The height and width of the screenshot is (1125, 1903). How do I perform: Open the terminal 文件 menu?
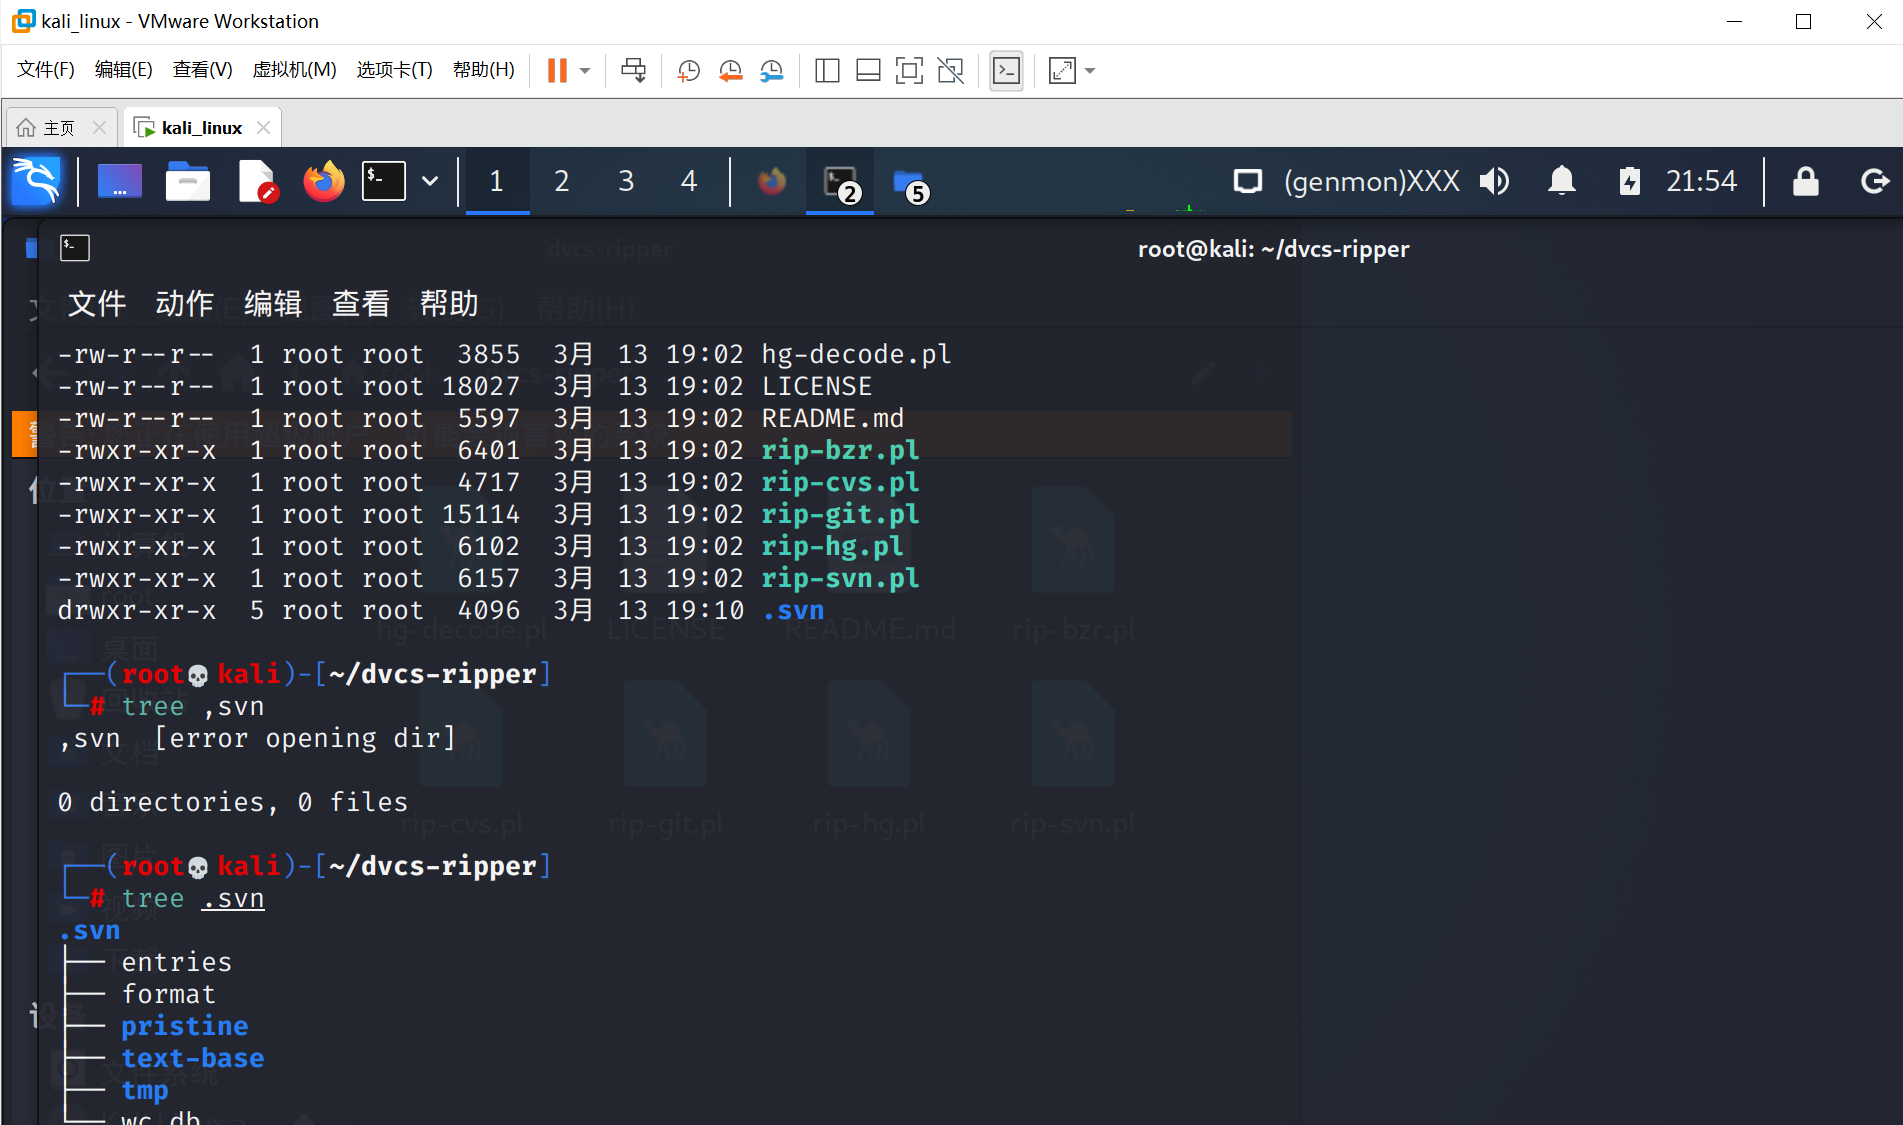click(x=97, y=303)
